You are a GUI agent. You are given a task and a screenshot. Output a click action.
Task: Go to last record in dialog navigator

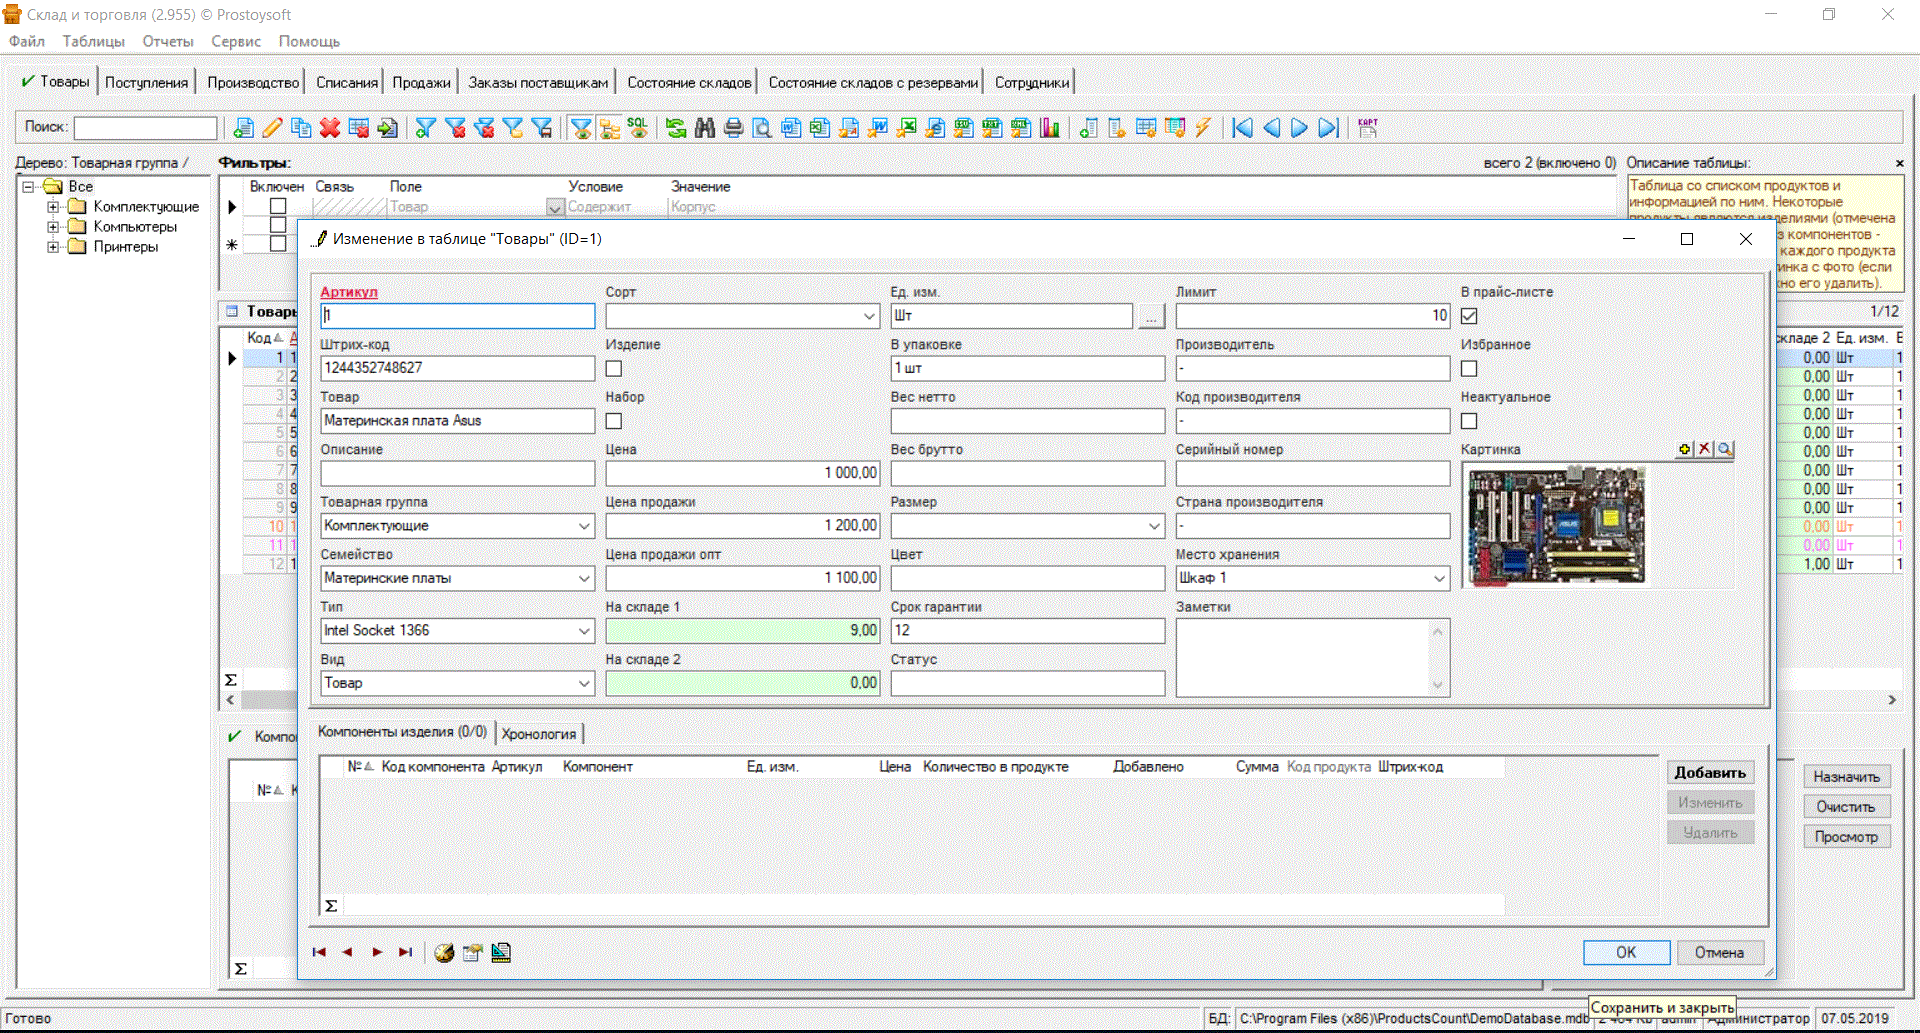point(405,952)
